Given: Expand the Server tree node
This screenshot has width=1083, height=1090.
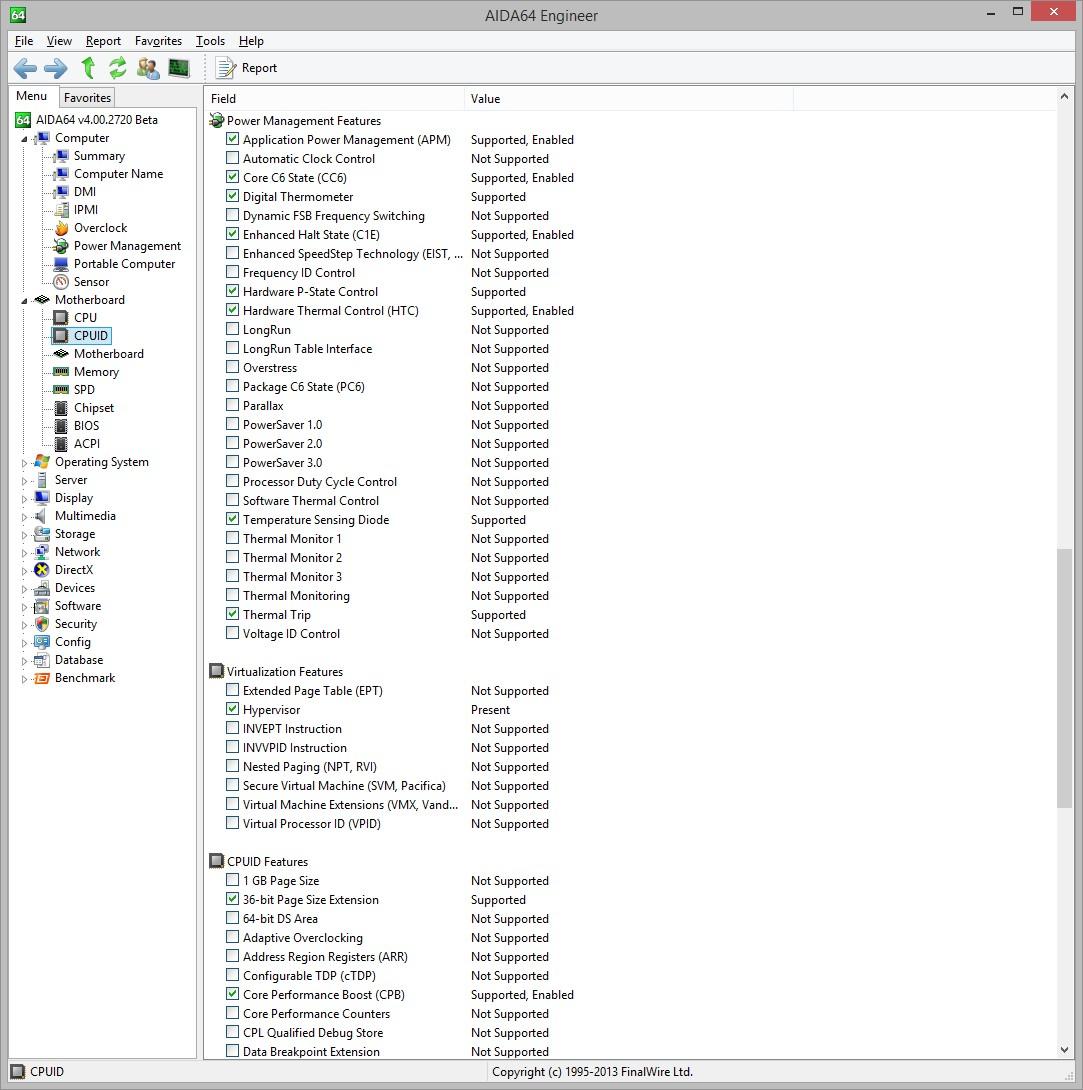Looking at the screenshot, I should (x=24, y=481).
